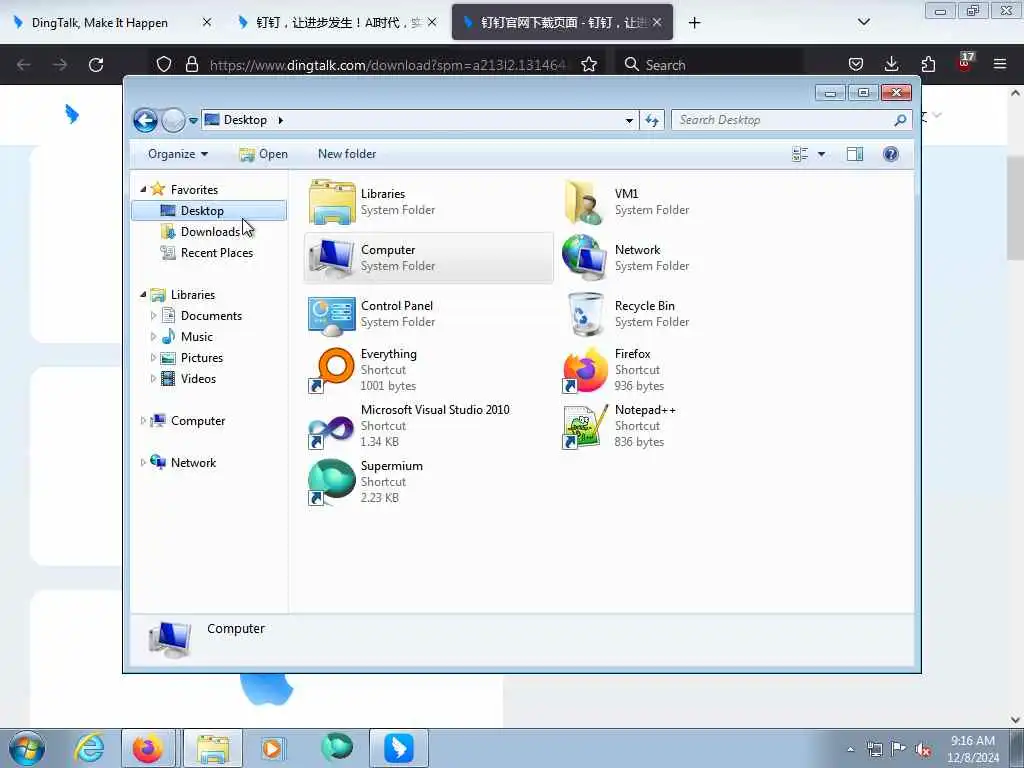The width and height of the screenshot is (1024, 768).
Task: Open the Organize menu
Action: pos(178,154)
